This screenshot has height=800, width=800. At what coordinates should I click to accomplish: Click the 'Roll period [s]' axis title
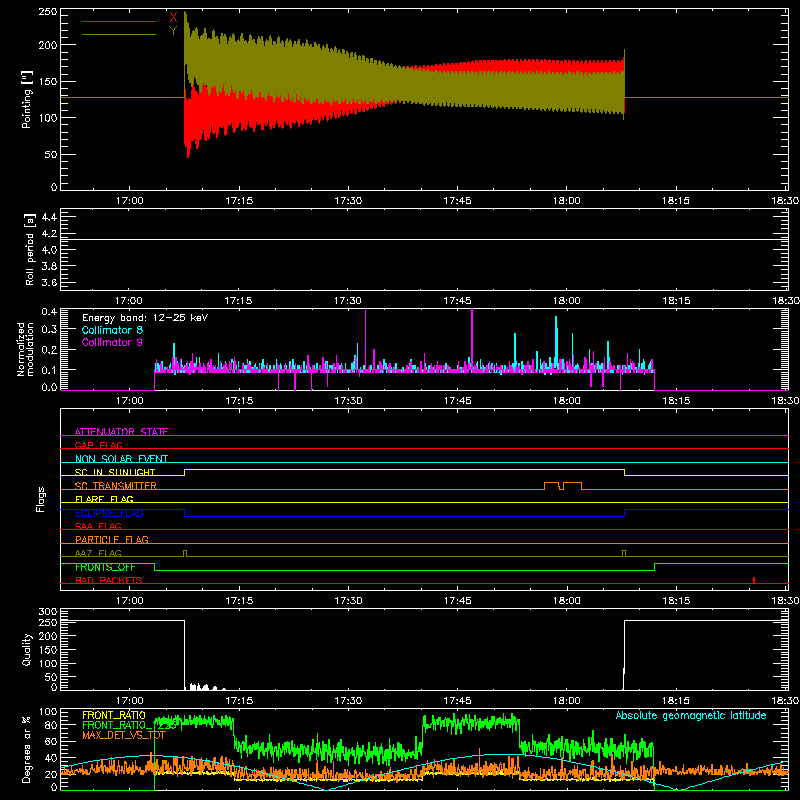(29, 249)
